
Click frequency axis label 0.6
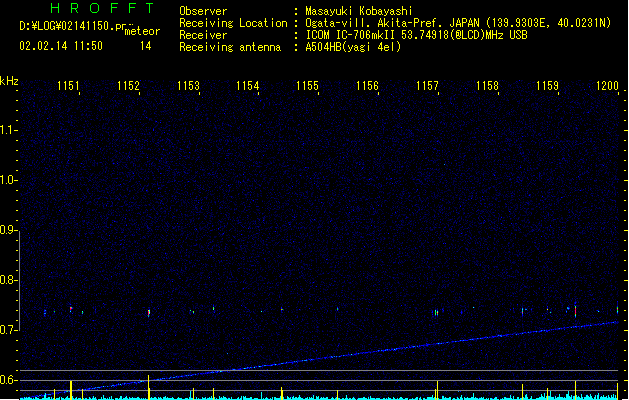[x=8, y=380]
